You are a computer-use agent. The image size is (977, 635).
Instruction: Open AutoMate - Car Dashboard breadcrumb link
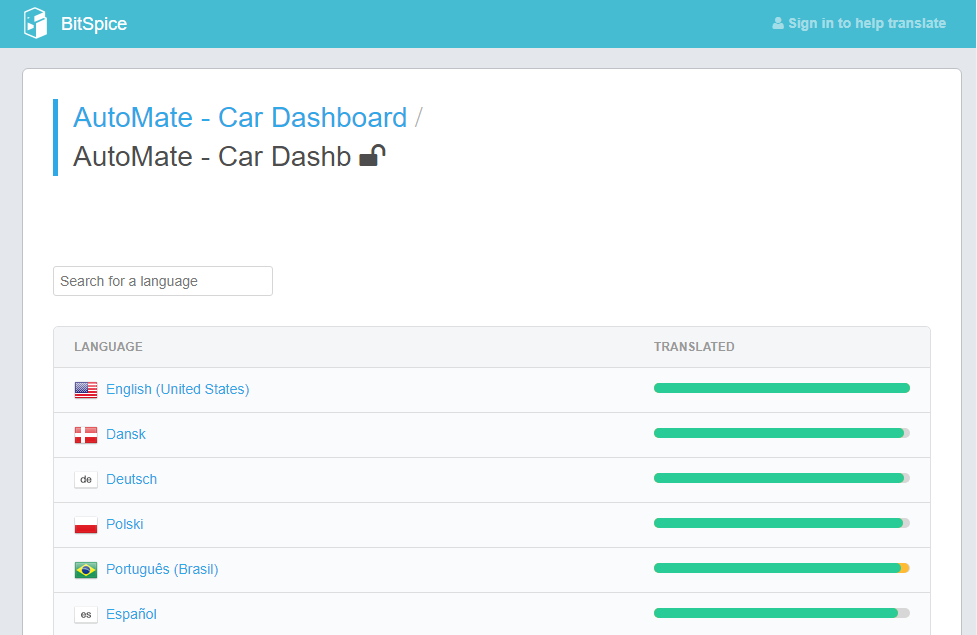click(x=240, y=117)
